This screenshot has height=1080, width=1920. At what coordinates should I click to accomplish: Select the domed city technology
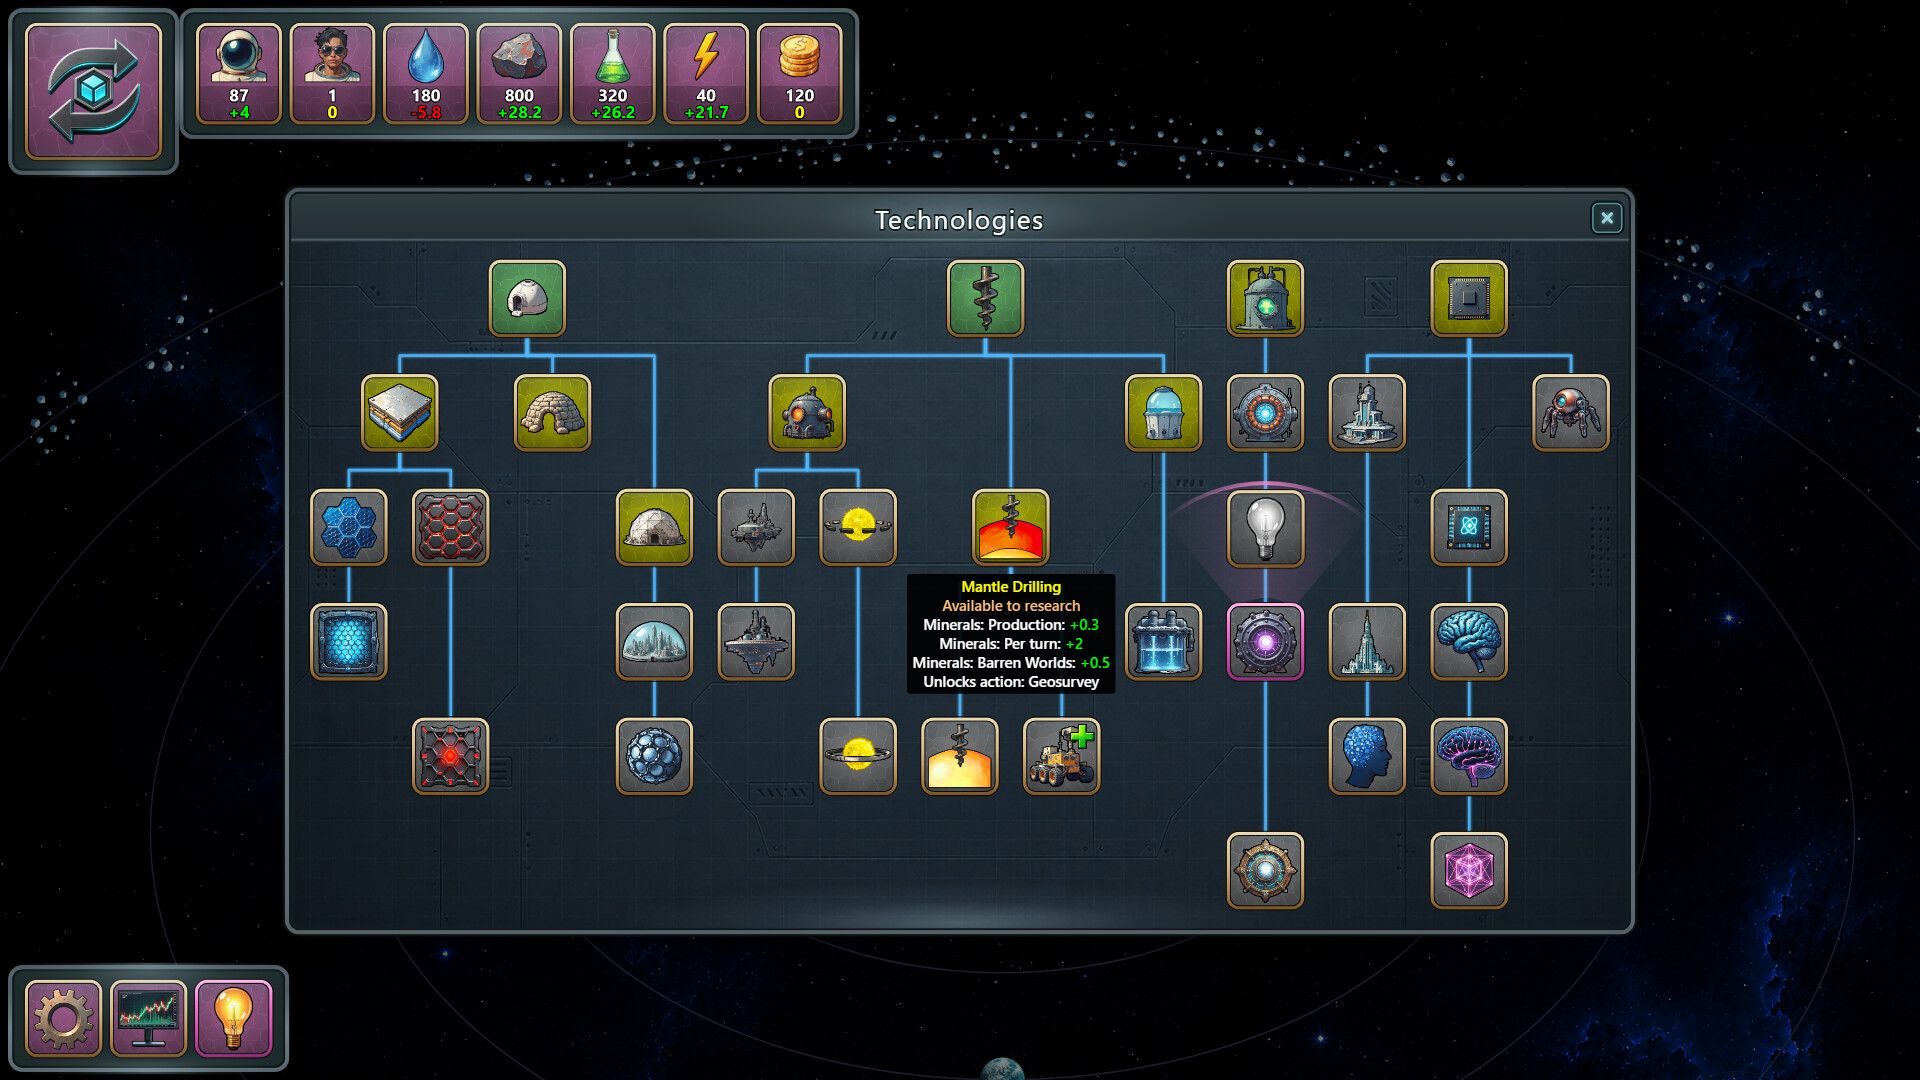(654, 642)
